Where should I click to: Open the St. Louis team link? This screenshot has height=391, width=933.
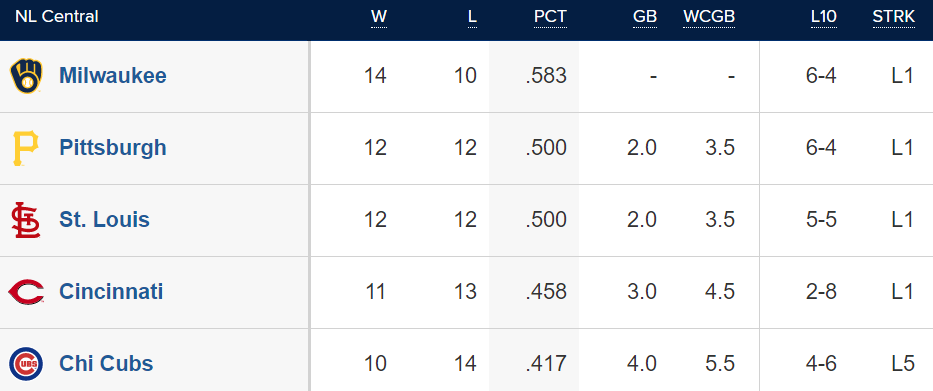click(104, 220)
